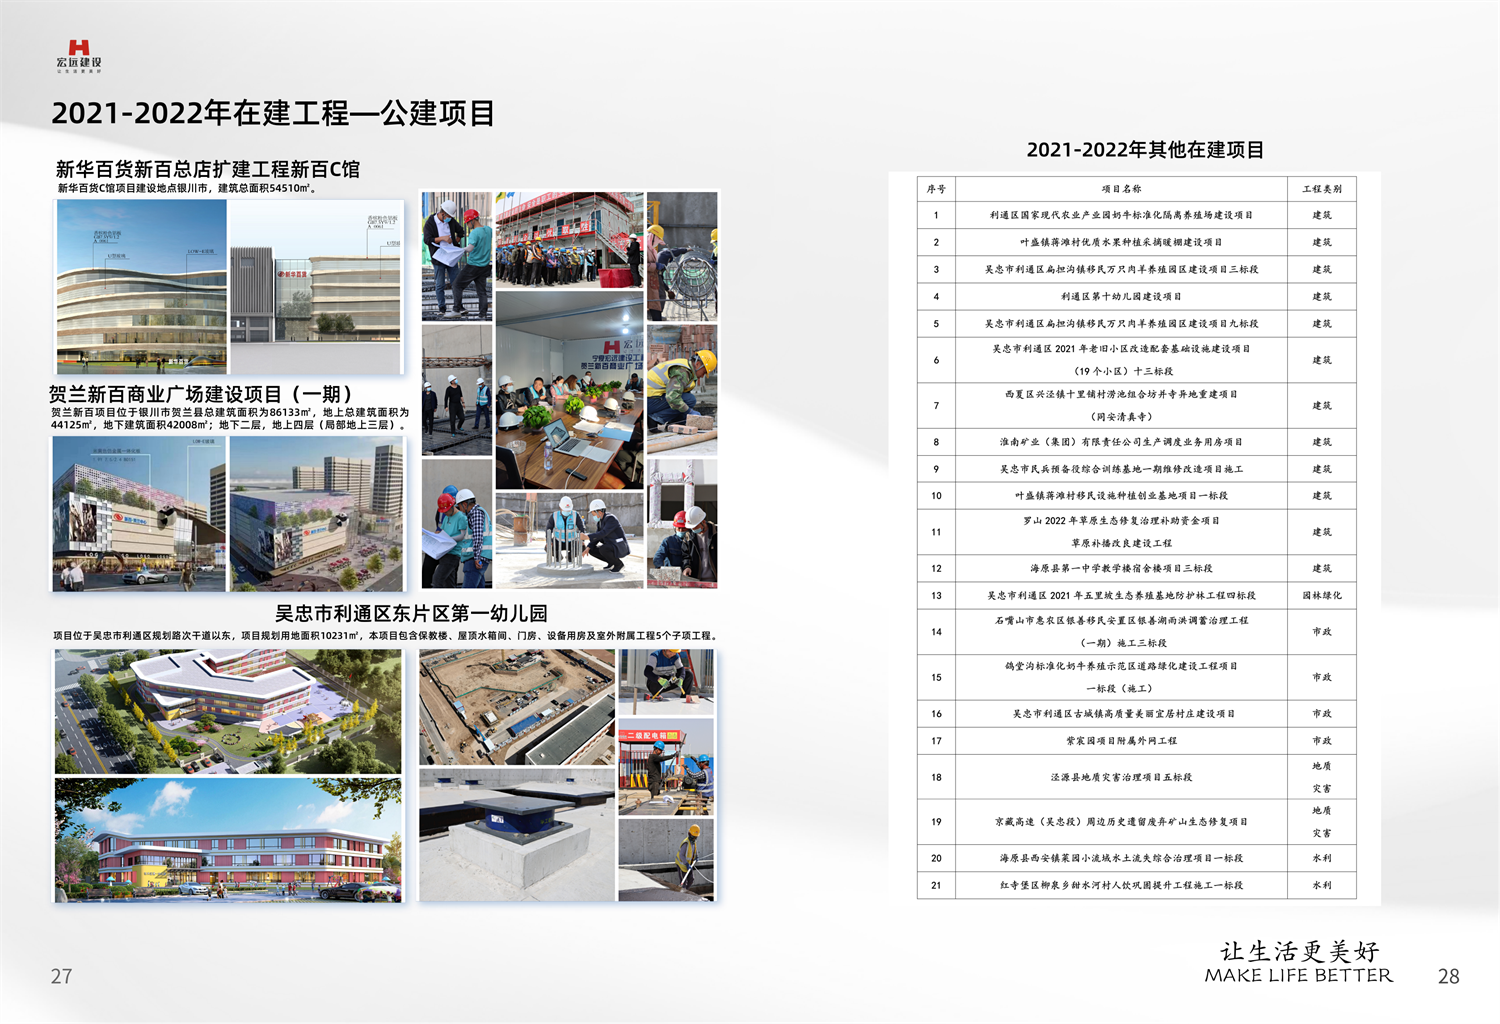Click the 宏远建设 logo
This screenshot has height=1024, width=1500.
pyautogui.click(x=79, y=56)
